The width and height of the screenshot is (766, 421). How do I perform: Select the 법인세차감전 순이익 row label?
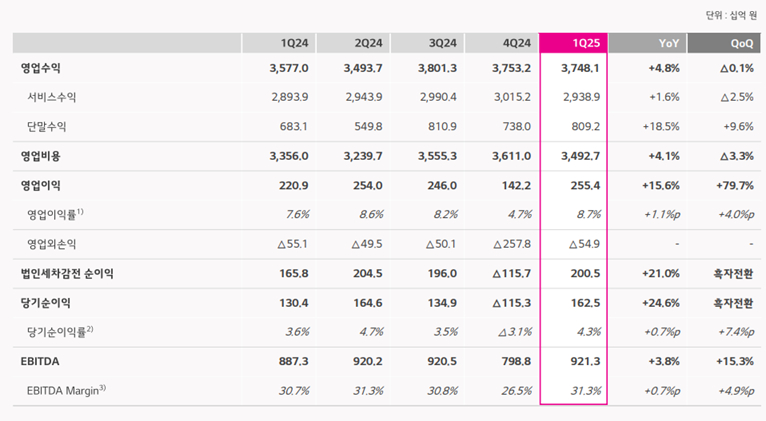tap(67, 273)
